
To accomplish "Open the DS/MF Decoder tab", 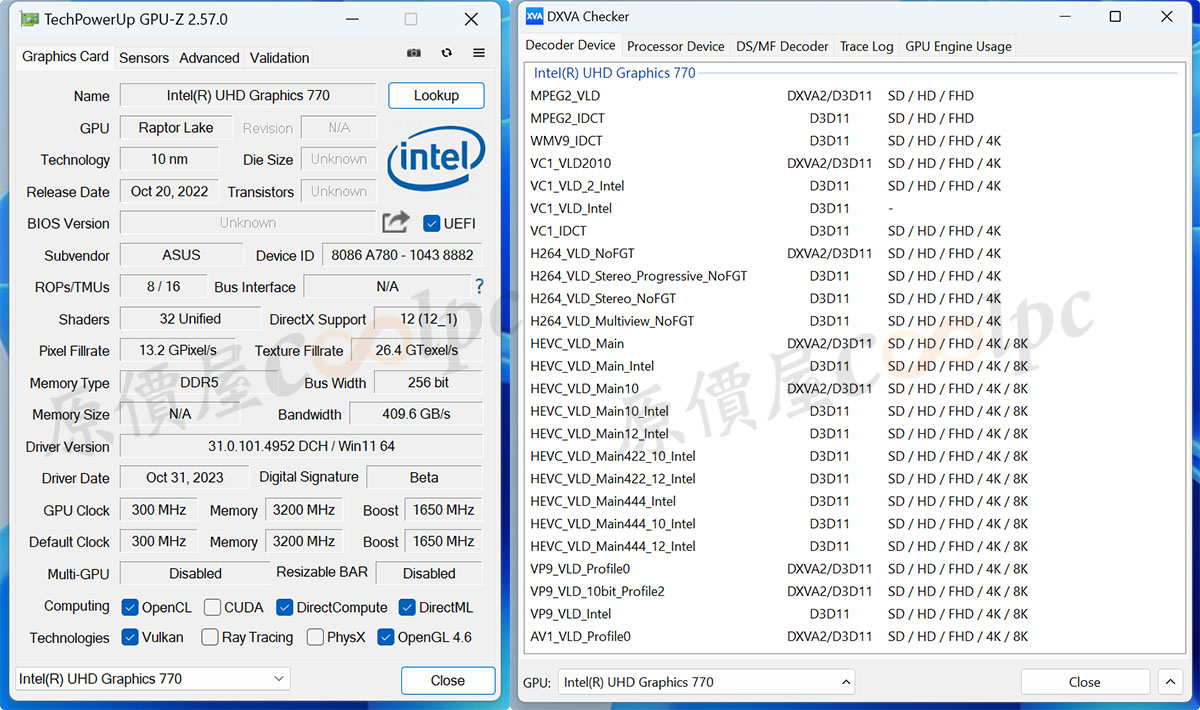I will tap(782, 46).
